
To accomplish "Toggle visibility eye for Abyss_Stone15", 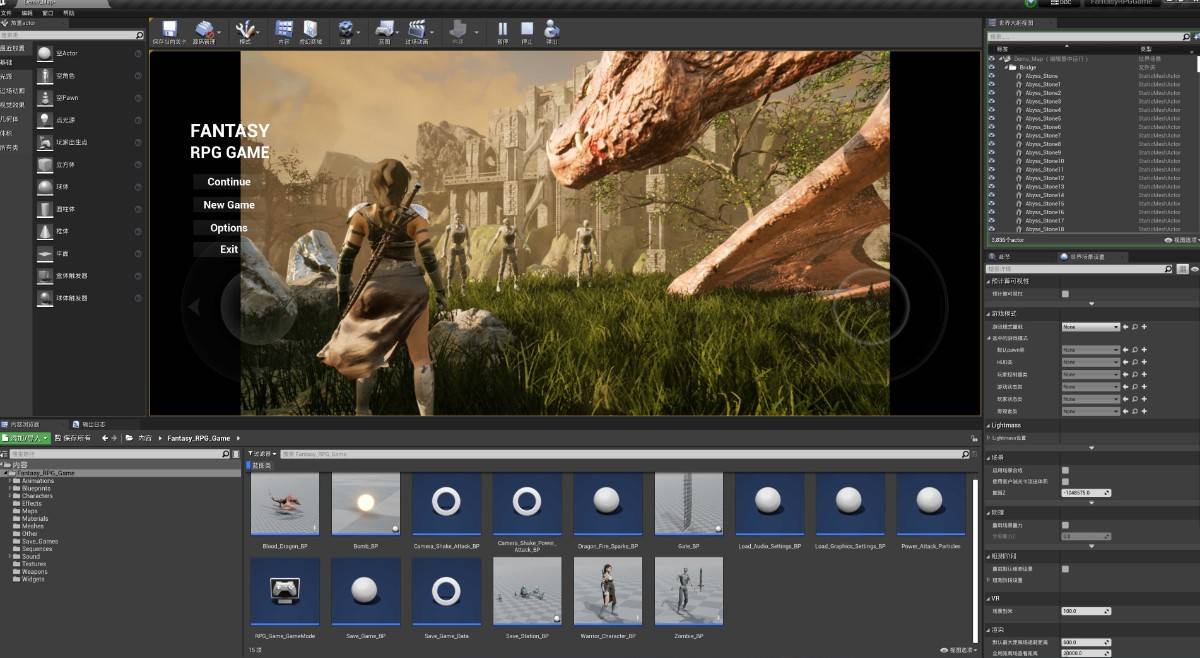I will click(992, 203).
